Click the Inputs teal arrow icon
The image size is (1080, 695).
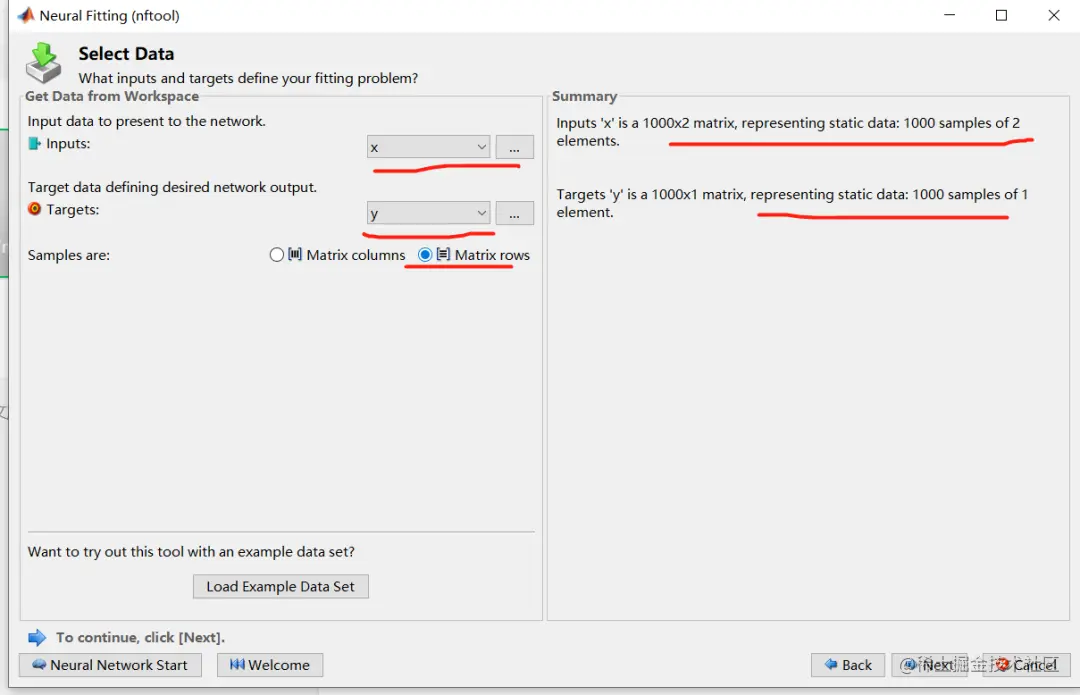[34, 143]
